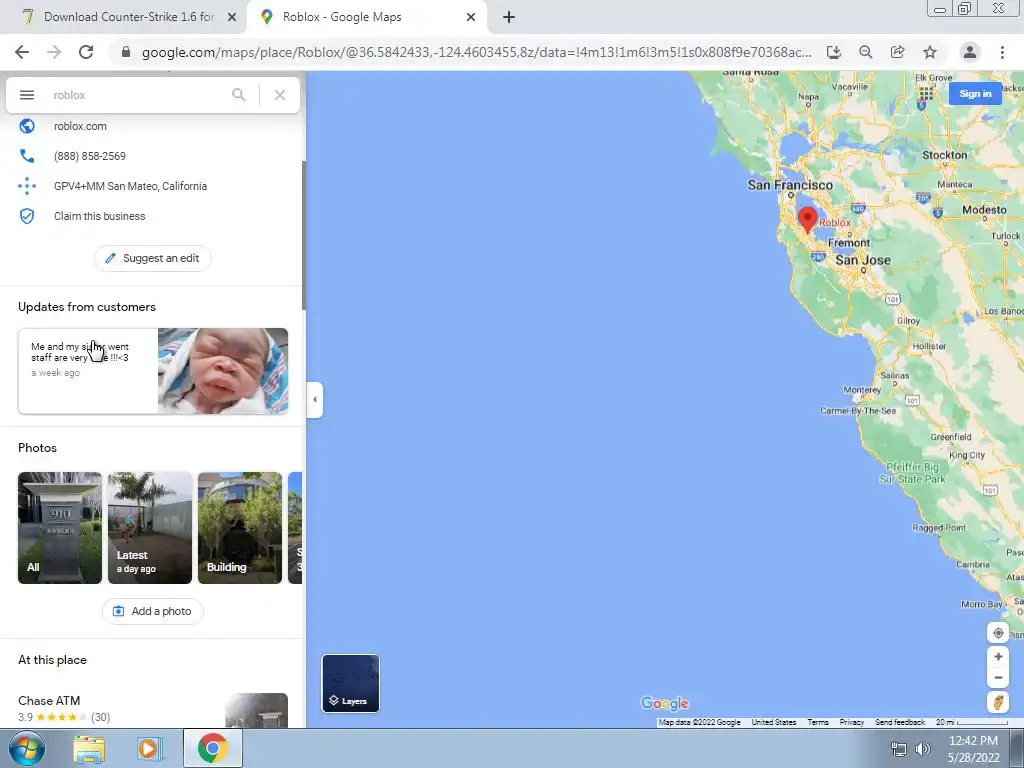The image size is (1024, 768).
Task: Open Claim this business link
Action: coord(100,216)
